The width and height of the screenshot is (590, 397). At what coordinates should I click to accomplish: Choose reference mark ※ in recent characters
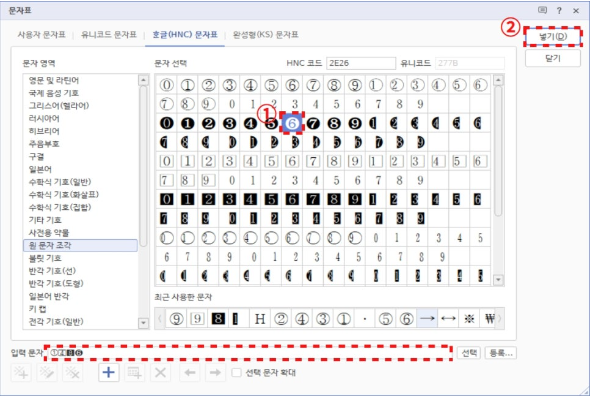(x=469, y=319)
